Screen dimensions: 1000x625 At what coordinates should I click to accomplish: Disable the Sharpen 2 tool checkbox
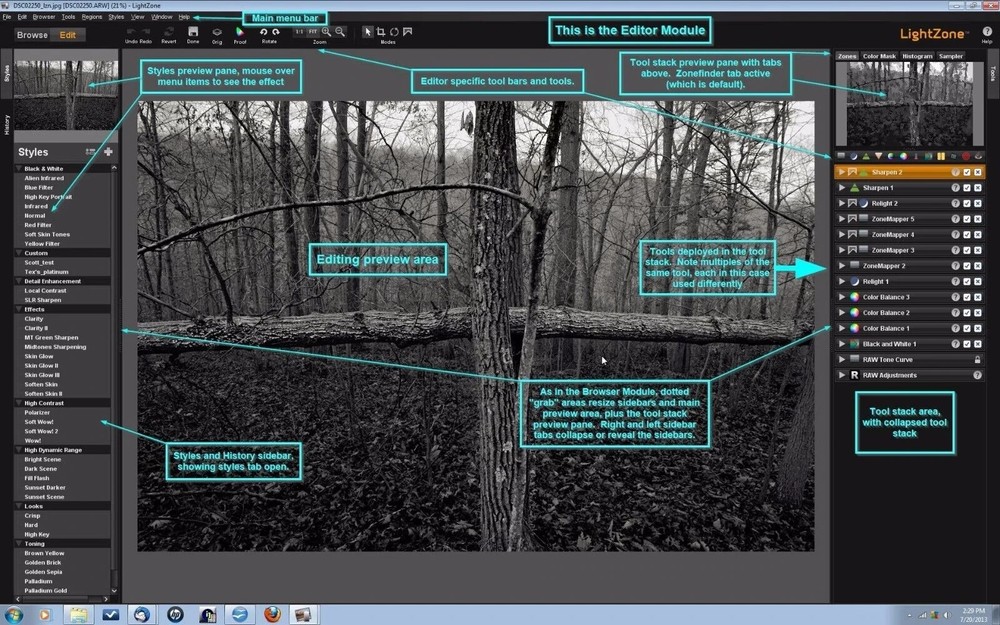pos(966,172)
